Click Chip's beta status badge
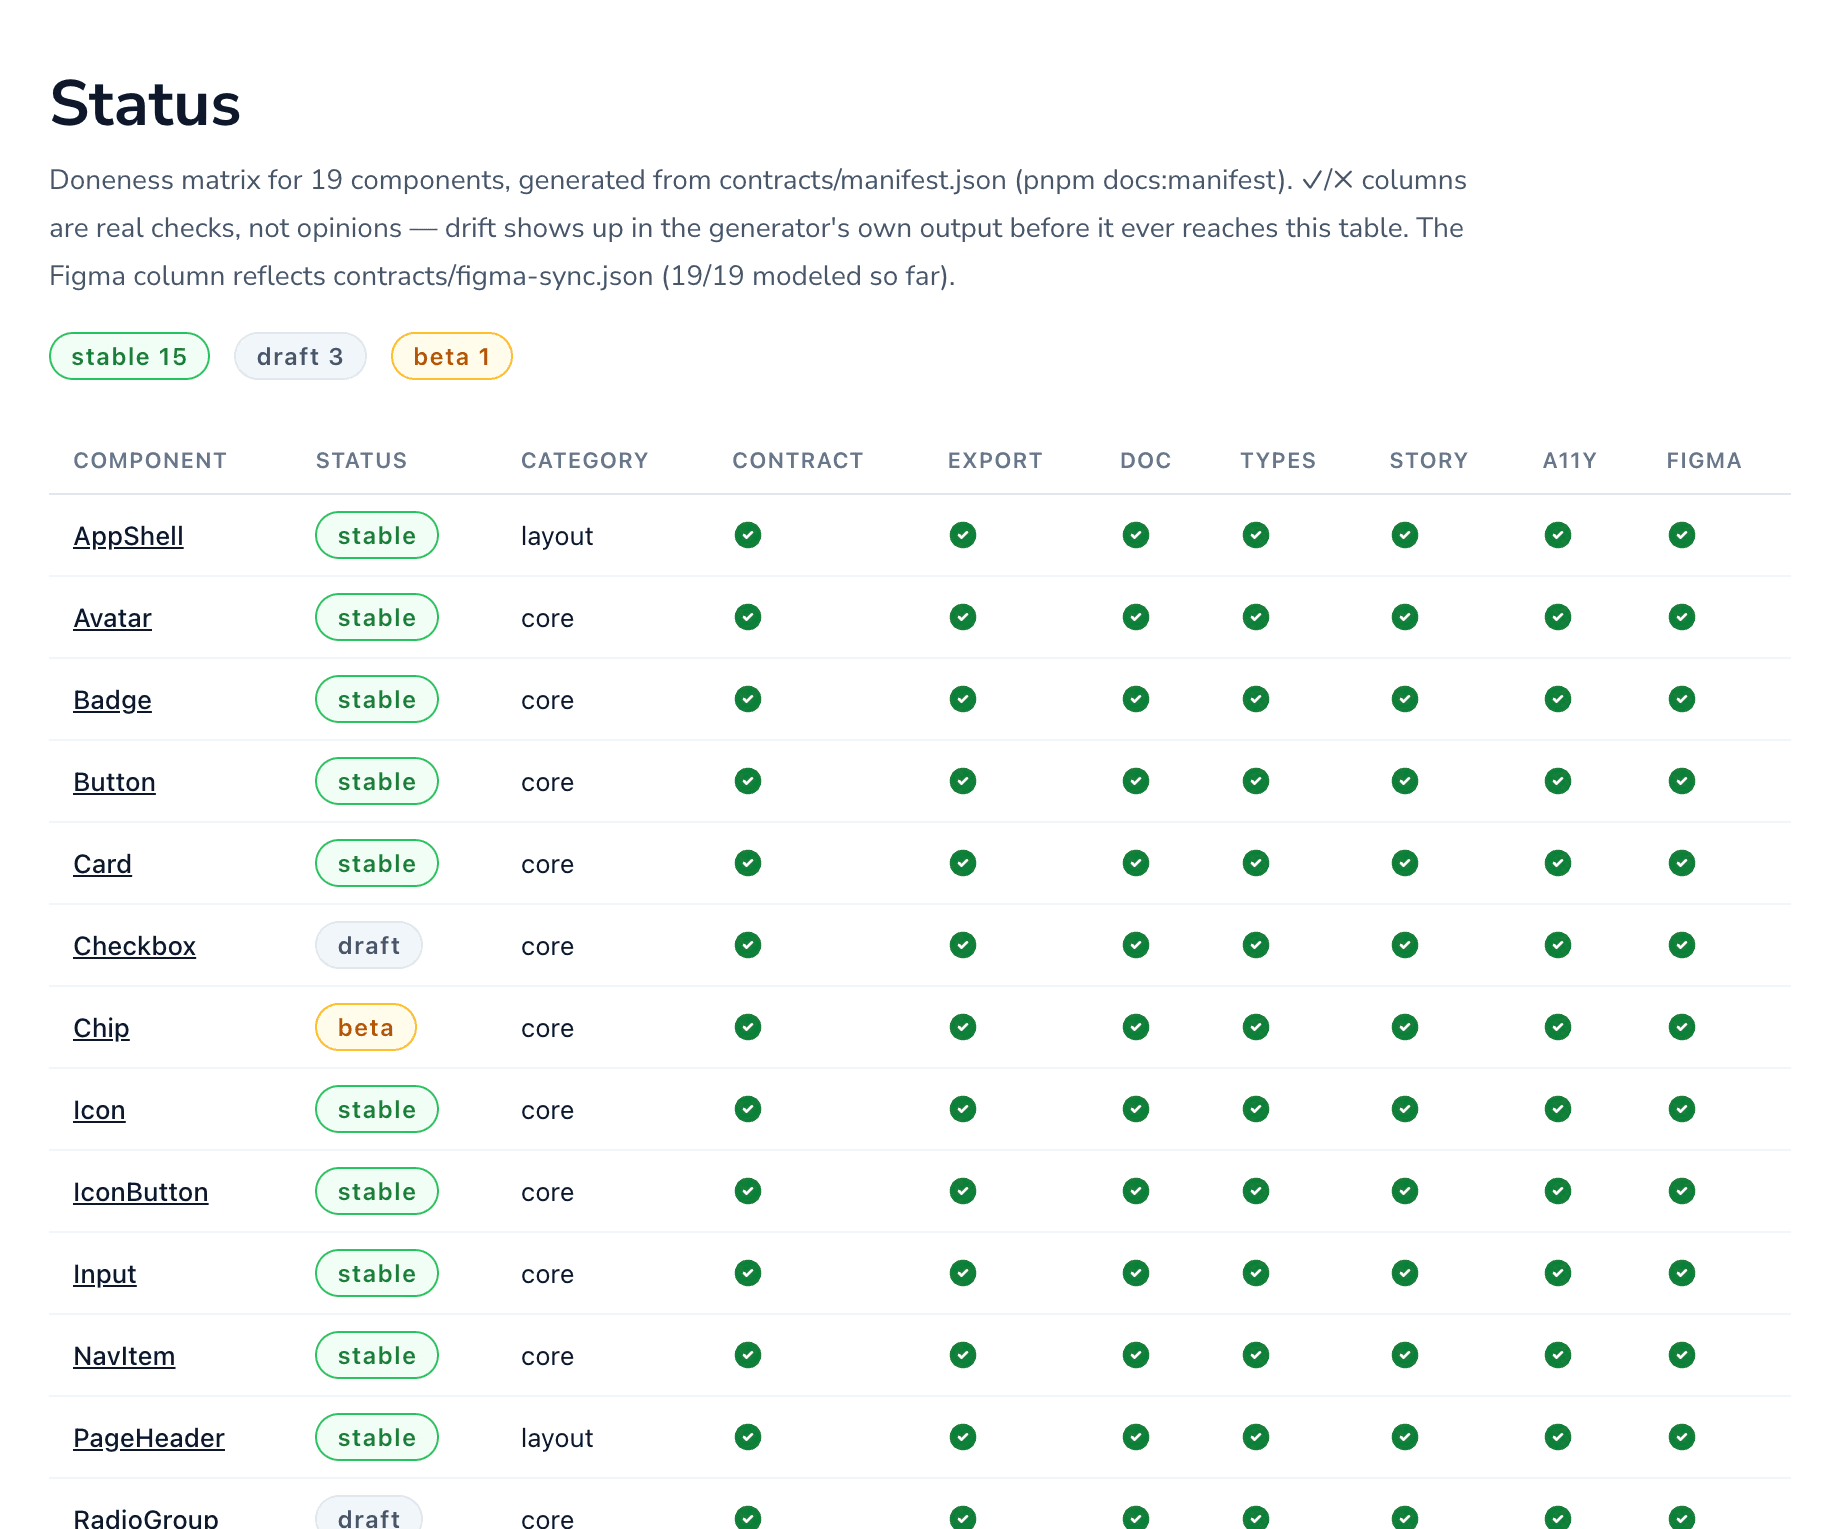Image resolution: width=1824 pixels, height=1529 pixels. point(366,1027)
